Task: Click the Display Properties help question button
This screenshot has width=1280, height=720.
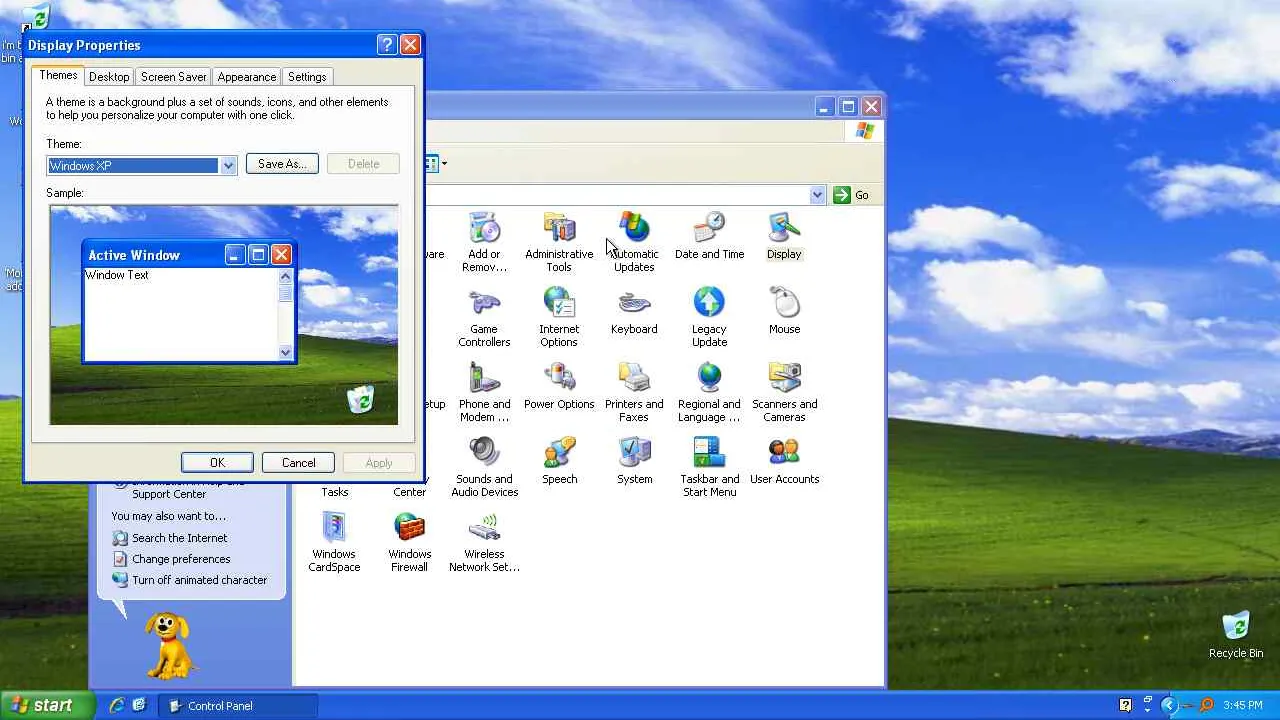Action: (387, 45)
